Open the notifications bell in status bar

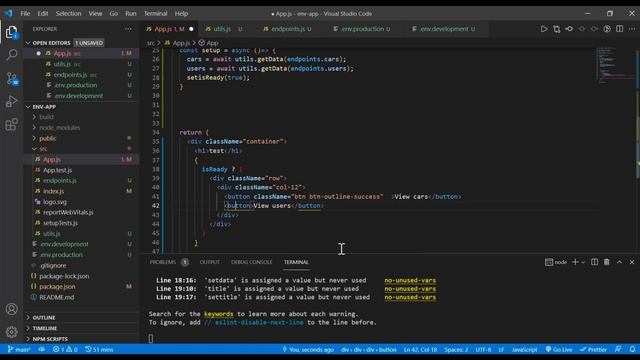coord(632,349)
